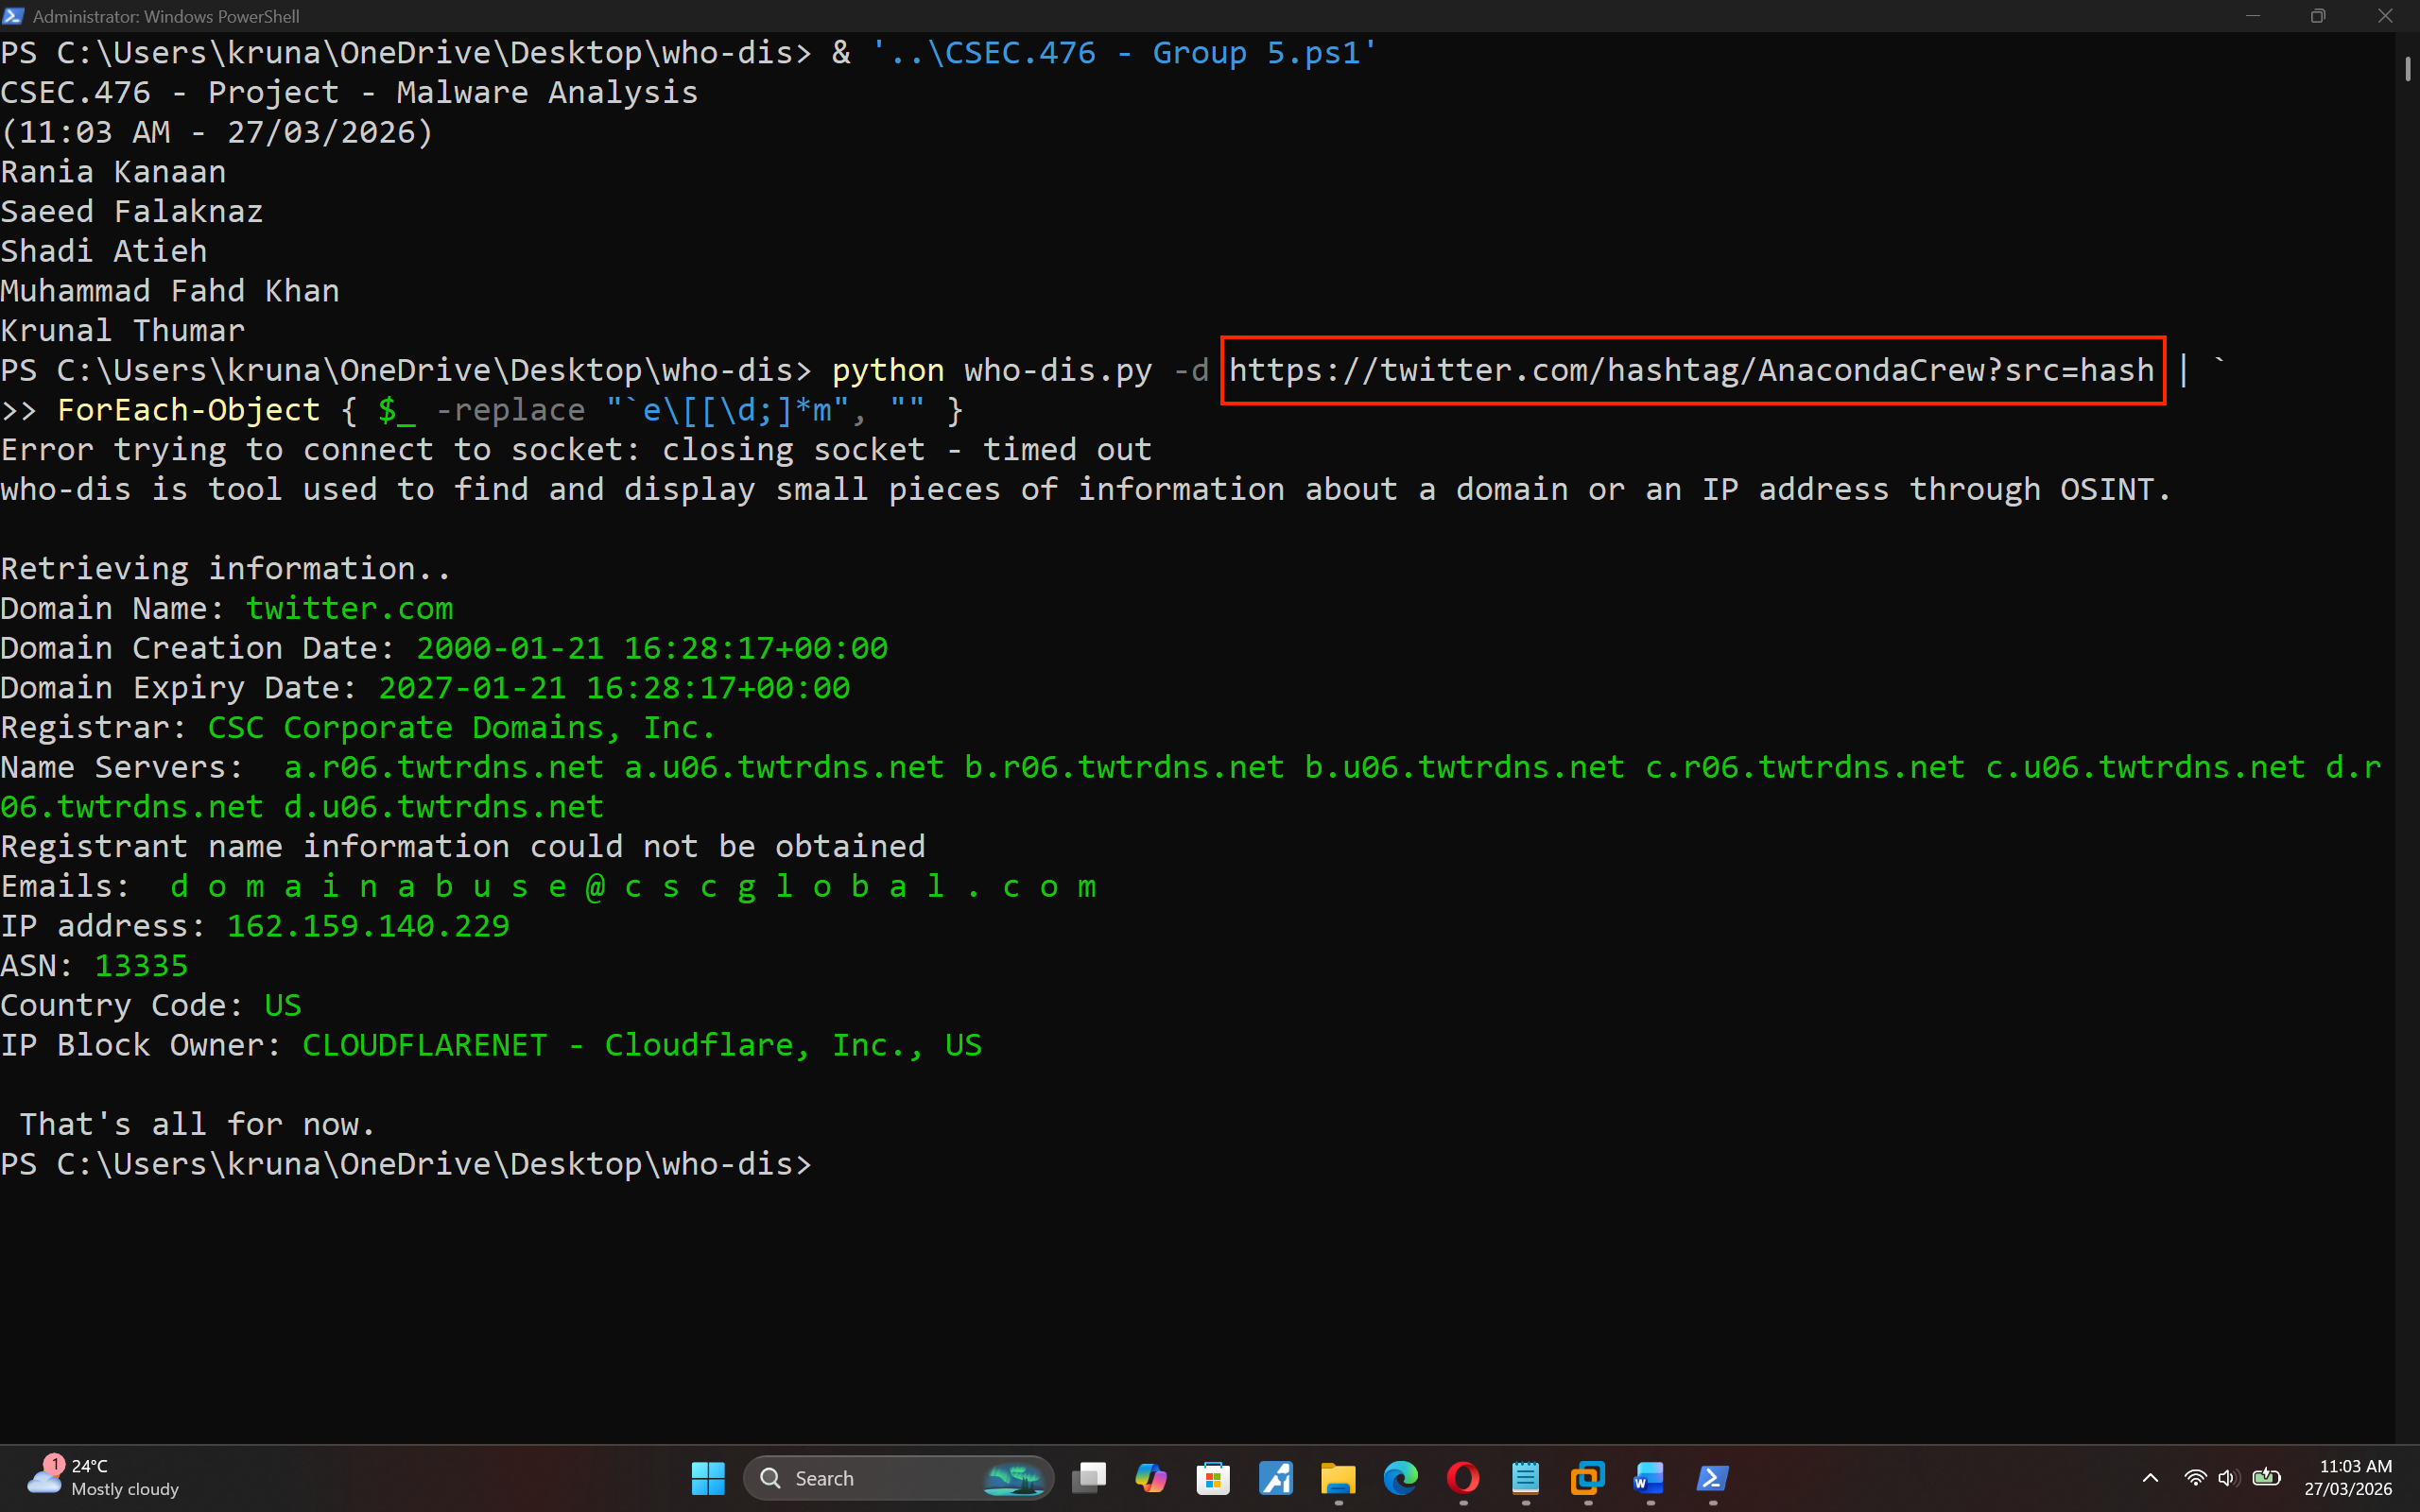This screenshot has height=1512, width=2420.
Task: Expand hidden system tray icons chevron
Action: coord(2150,1478)
